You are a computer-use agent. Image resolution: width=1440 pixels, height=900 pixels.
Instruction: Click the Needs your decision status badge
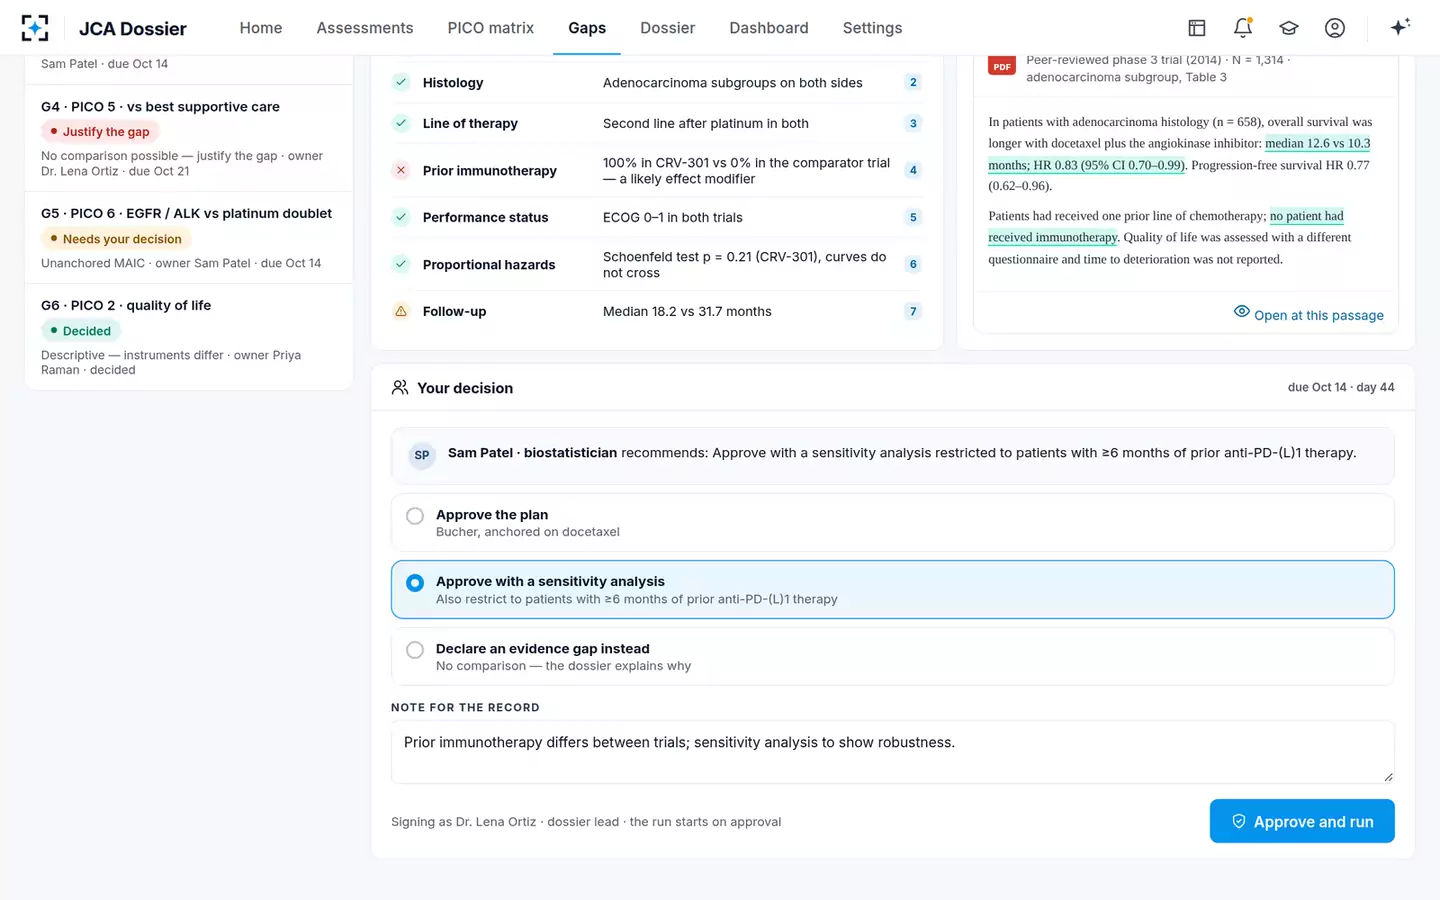116,239
